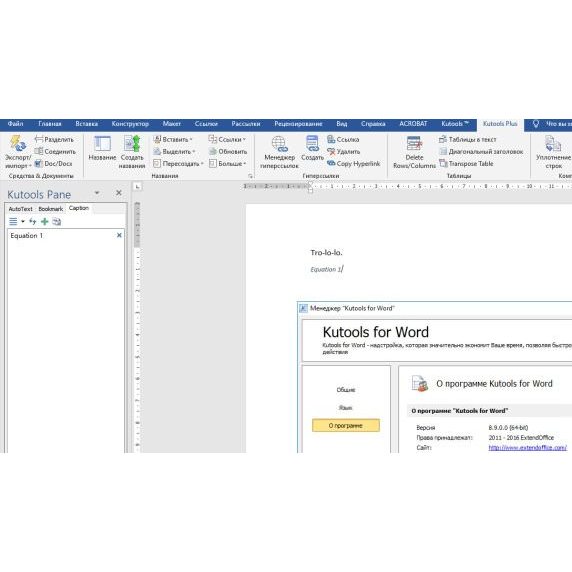Viewport: 572px width, 572px height.
Task: Click the green plus add caption icon
Action: [45, 221]
